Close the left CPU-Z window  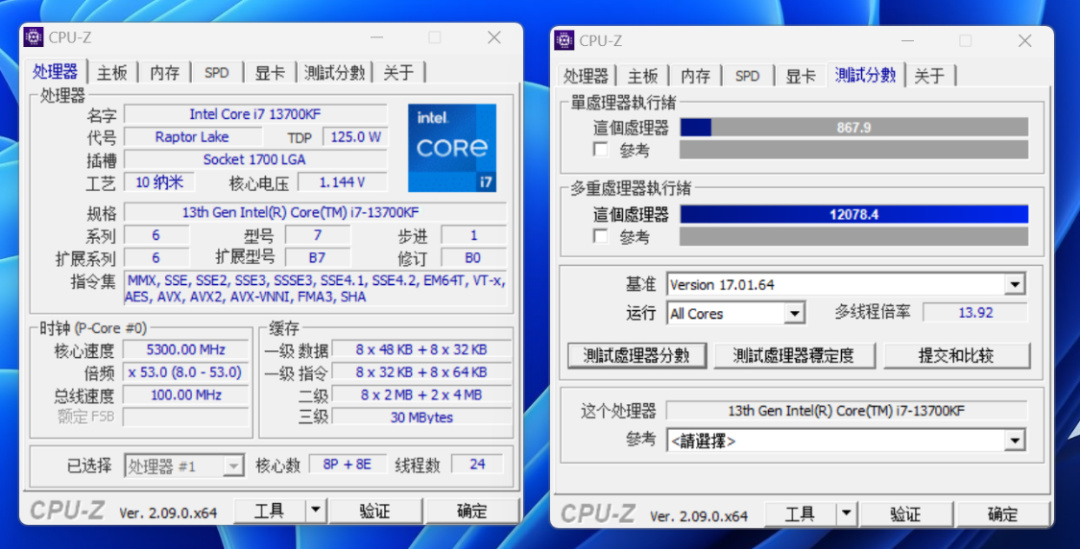click(494, 37)
